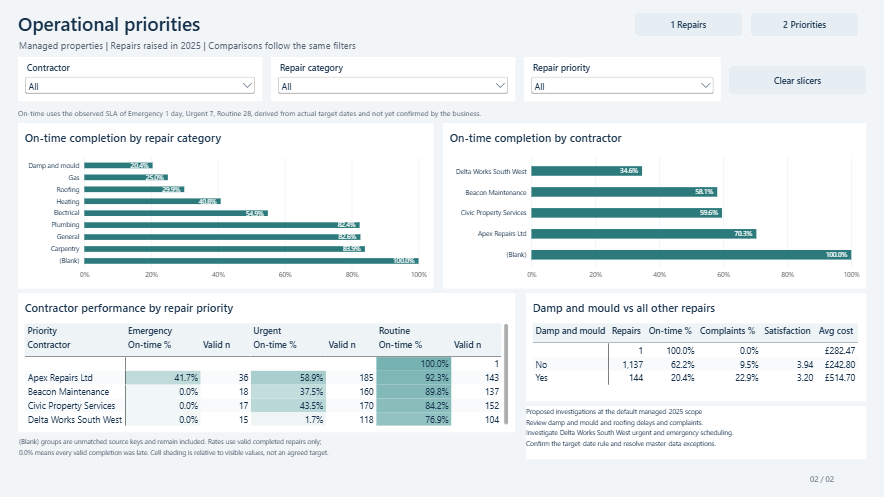
Task: Select the (Blank) bar in contractor chart
Action: pos(691,255)
